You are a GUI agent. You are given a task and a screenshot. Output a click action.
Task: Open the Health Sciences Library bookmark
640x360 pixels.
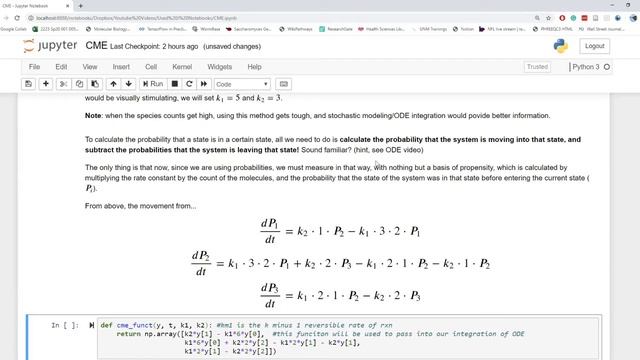point(382,29)
